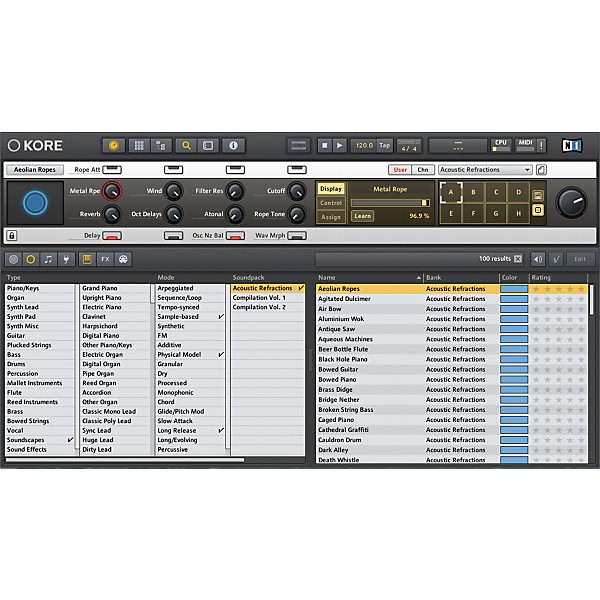Click the knob view icon in the KORE toolbar
The height and width of the screenshot is (600, 600).
114,146
